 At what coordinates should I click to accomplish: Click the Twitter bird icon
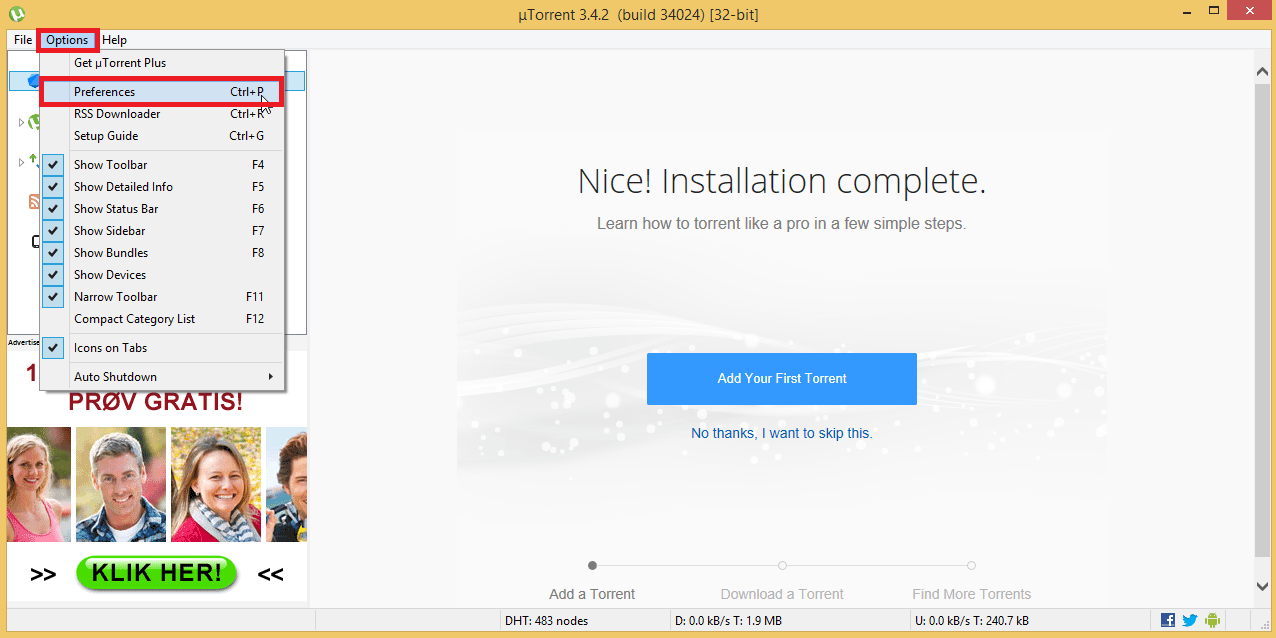point(1190,620)
